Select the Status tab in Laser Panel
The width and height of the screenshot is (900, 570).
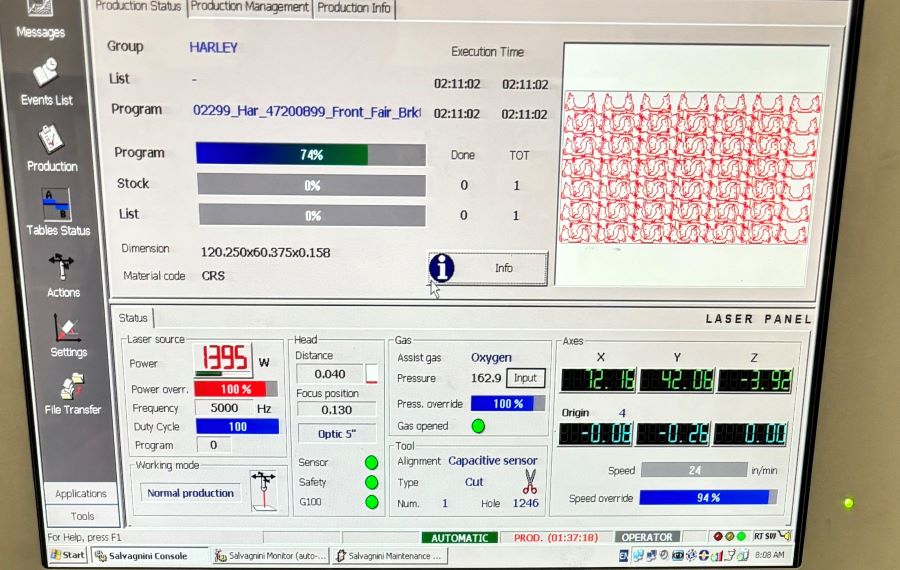click(x=133, y=318)
